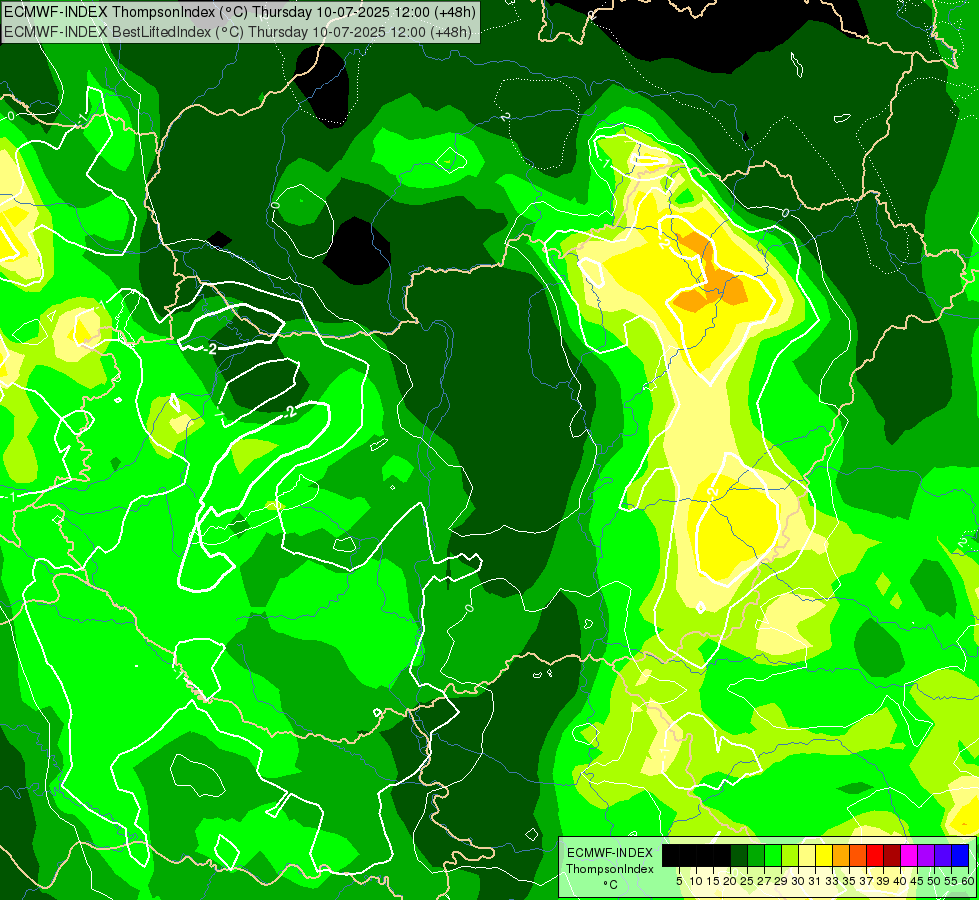This screenshot has height=900, width=979.
Task: Click the ThompsonIndex header line at top
Action: (240, 11)
